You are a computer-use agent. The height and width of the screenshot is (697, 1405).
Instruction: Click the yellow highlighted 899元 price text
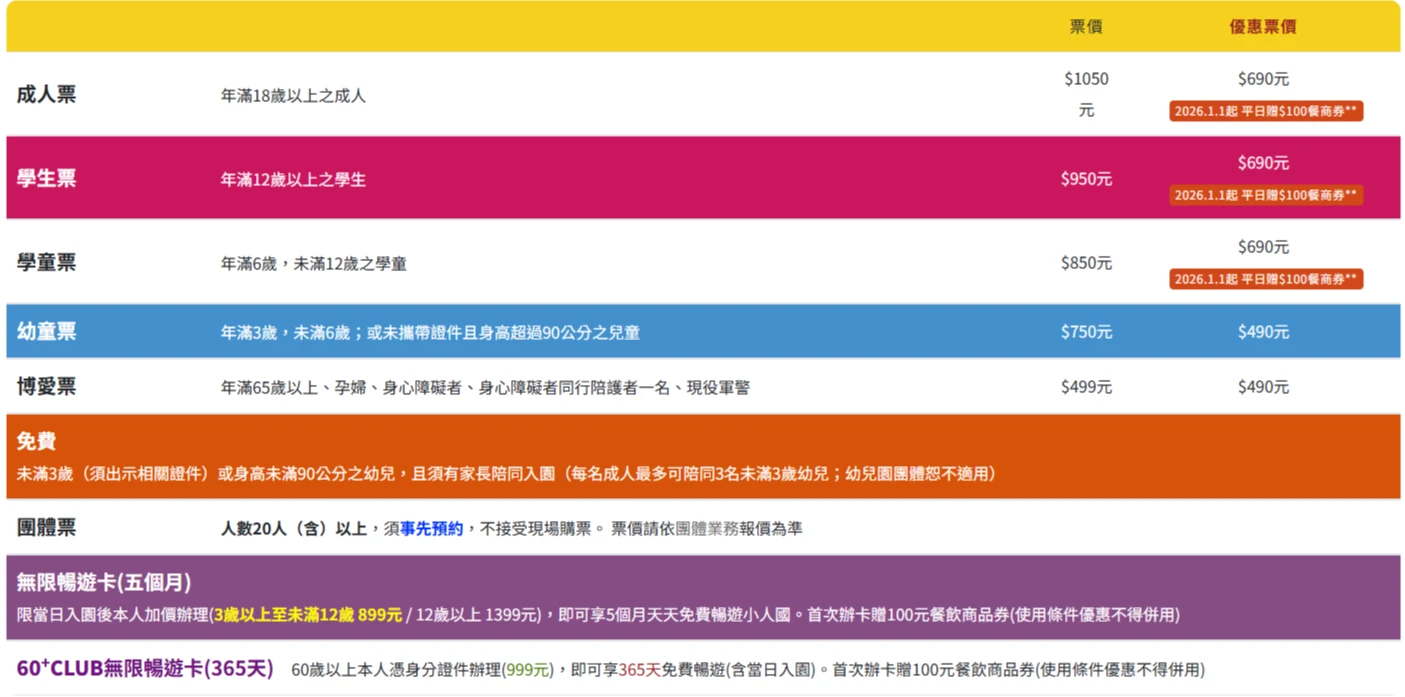pyautogui.click(x=379, y=615)
